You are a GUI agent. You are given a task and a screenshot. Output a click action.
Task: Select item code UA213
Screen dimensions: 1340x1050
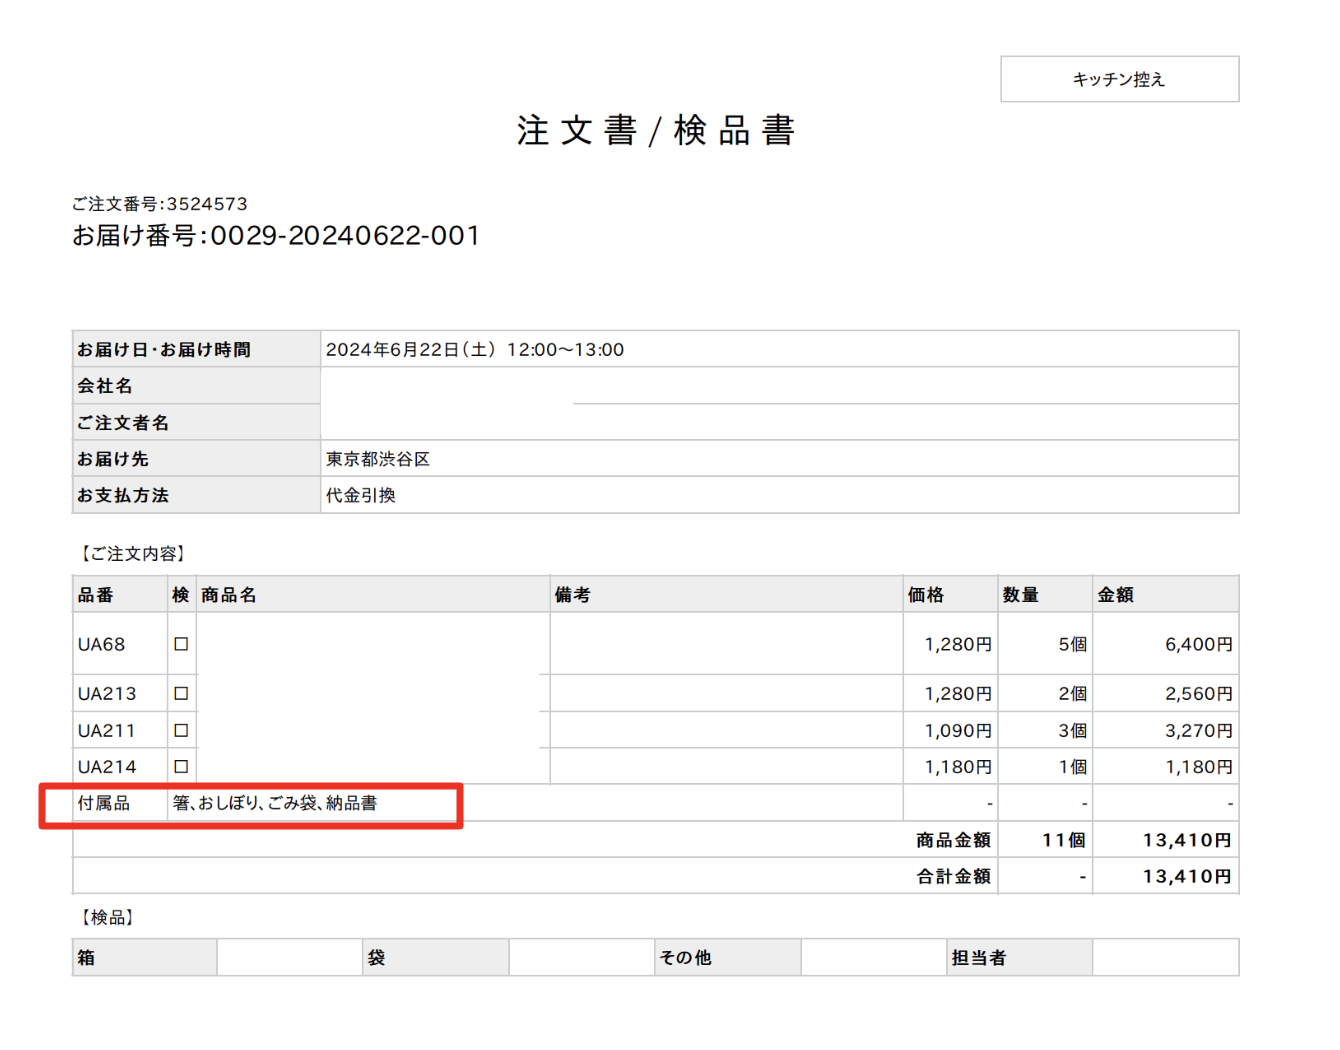107,694
